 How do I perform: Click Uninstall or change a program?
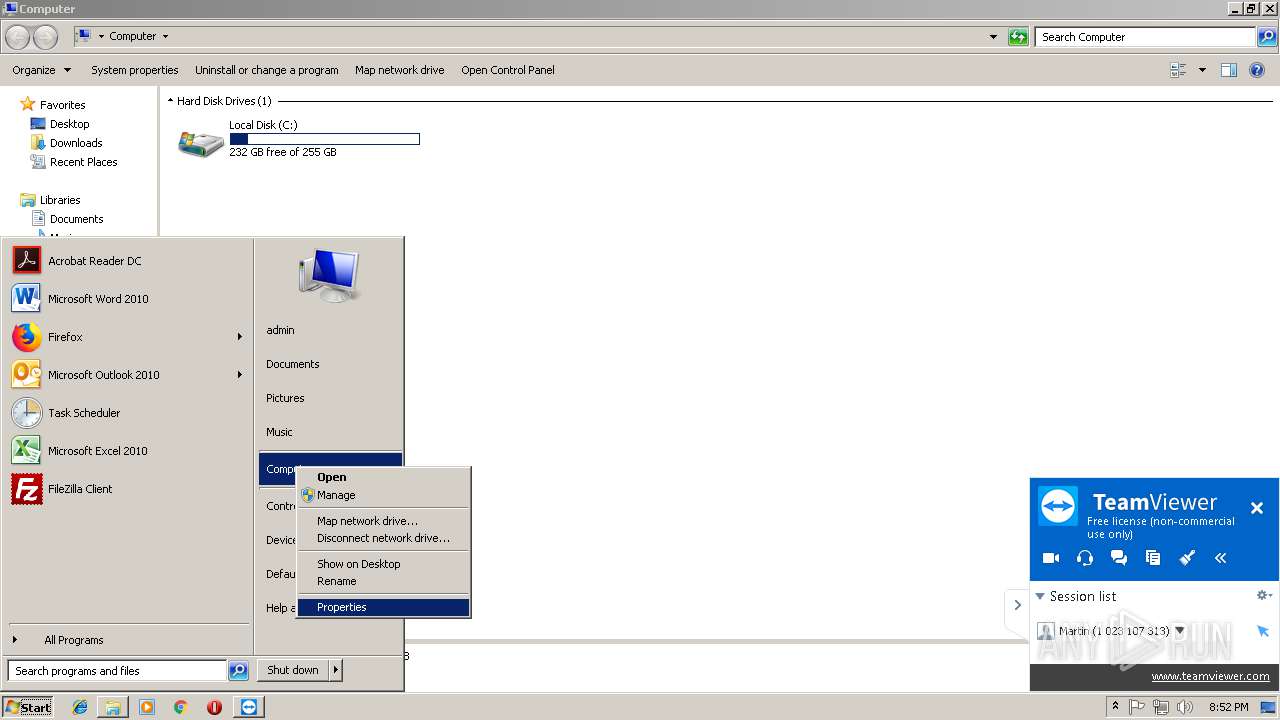click(266, 70)
